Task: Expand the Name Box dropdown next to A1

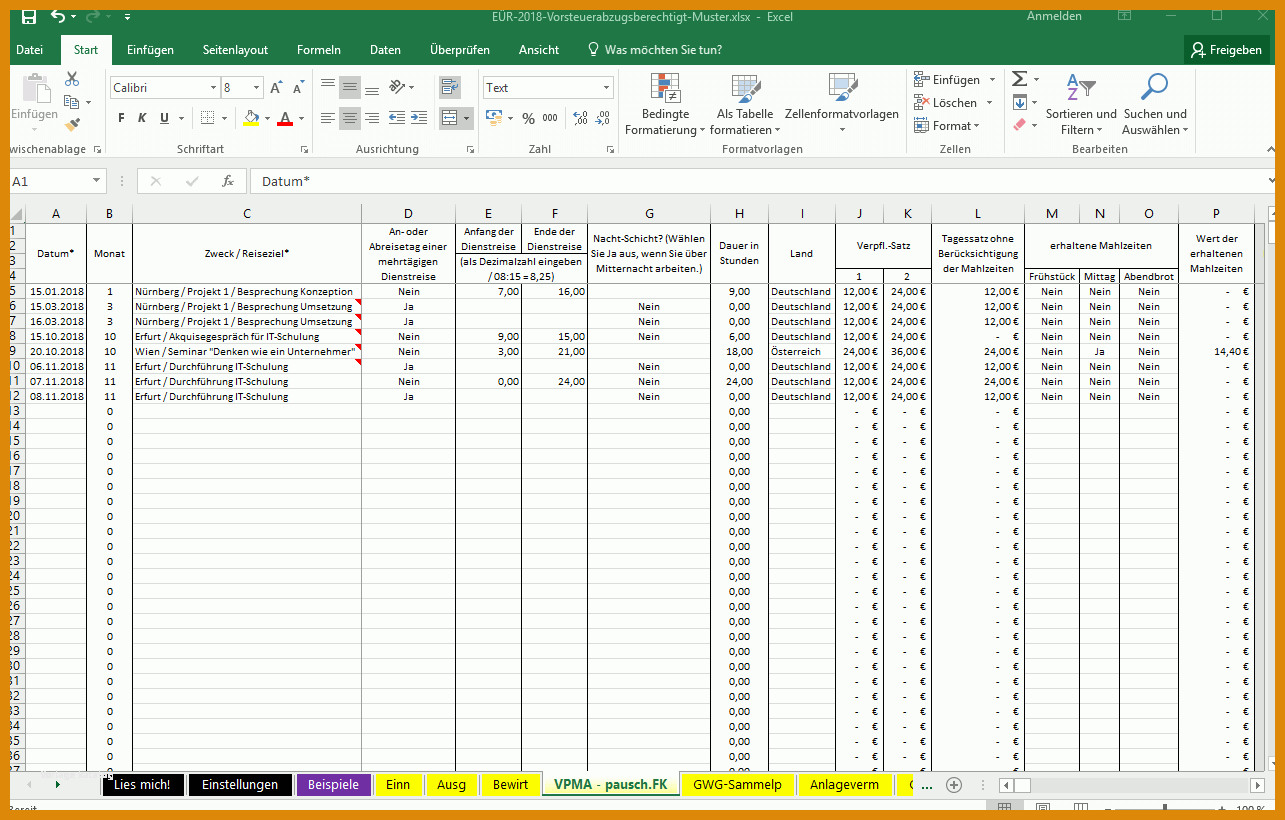Action: tap(97, 181)
